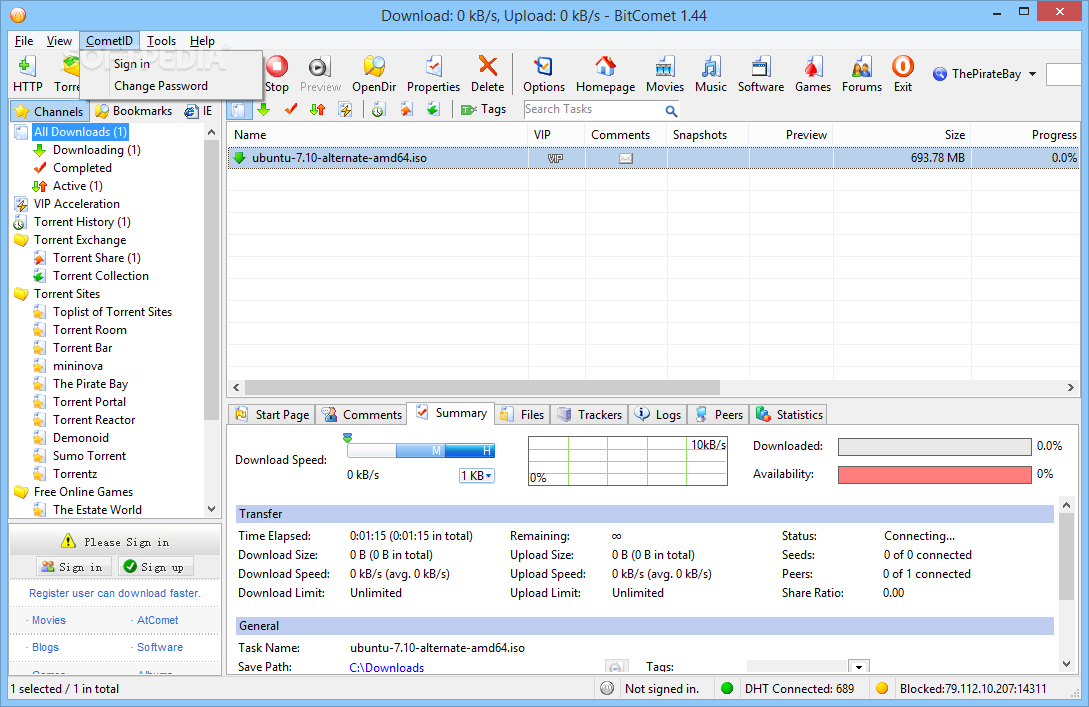Open task Properties
This screenshot has height=707, width=1089.
coord(433,74)
